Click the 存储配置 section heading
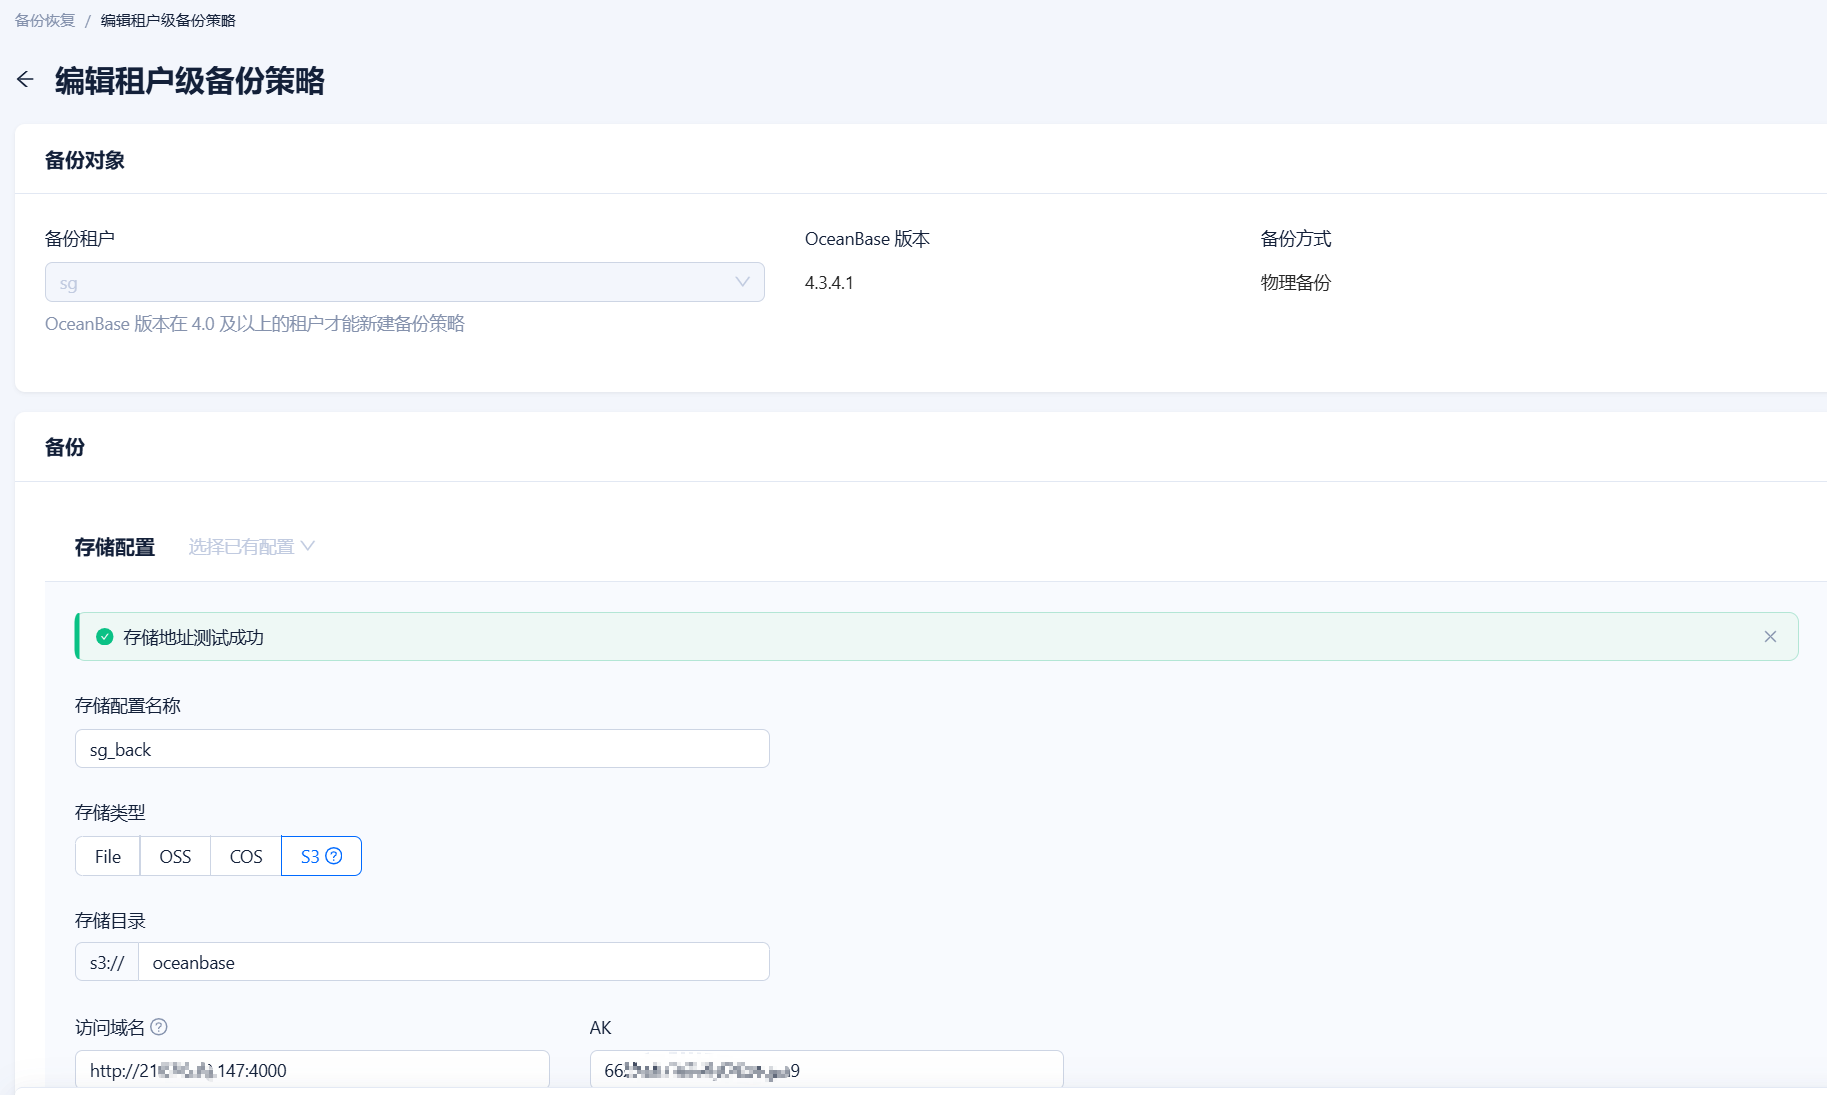The width and height of the screenshot is (1827, 1095). 115,547
